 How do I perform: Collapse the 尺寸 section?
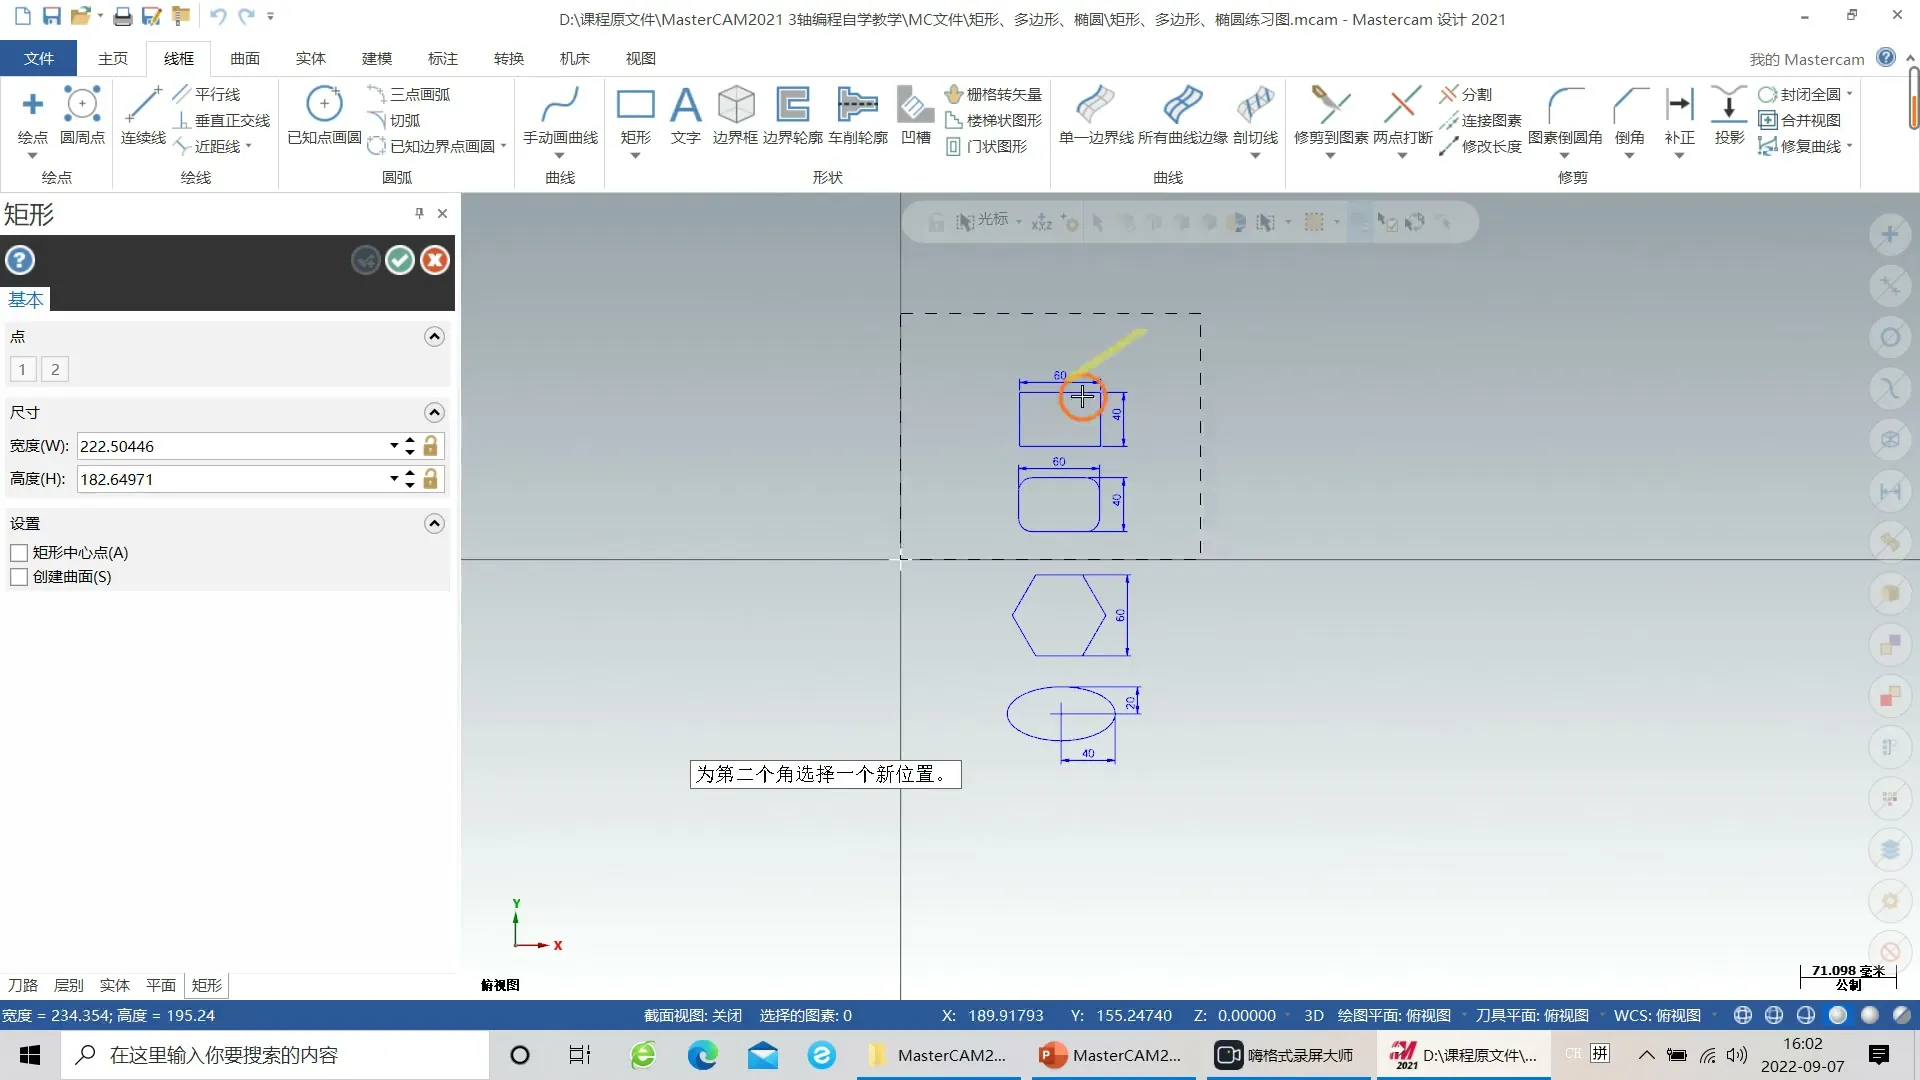(434, 413)
